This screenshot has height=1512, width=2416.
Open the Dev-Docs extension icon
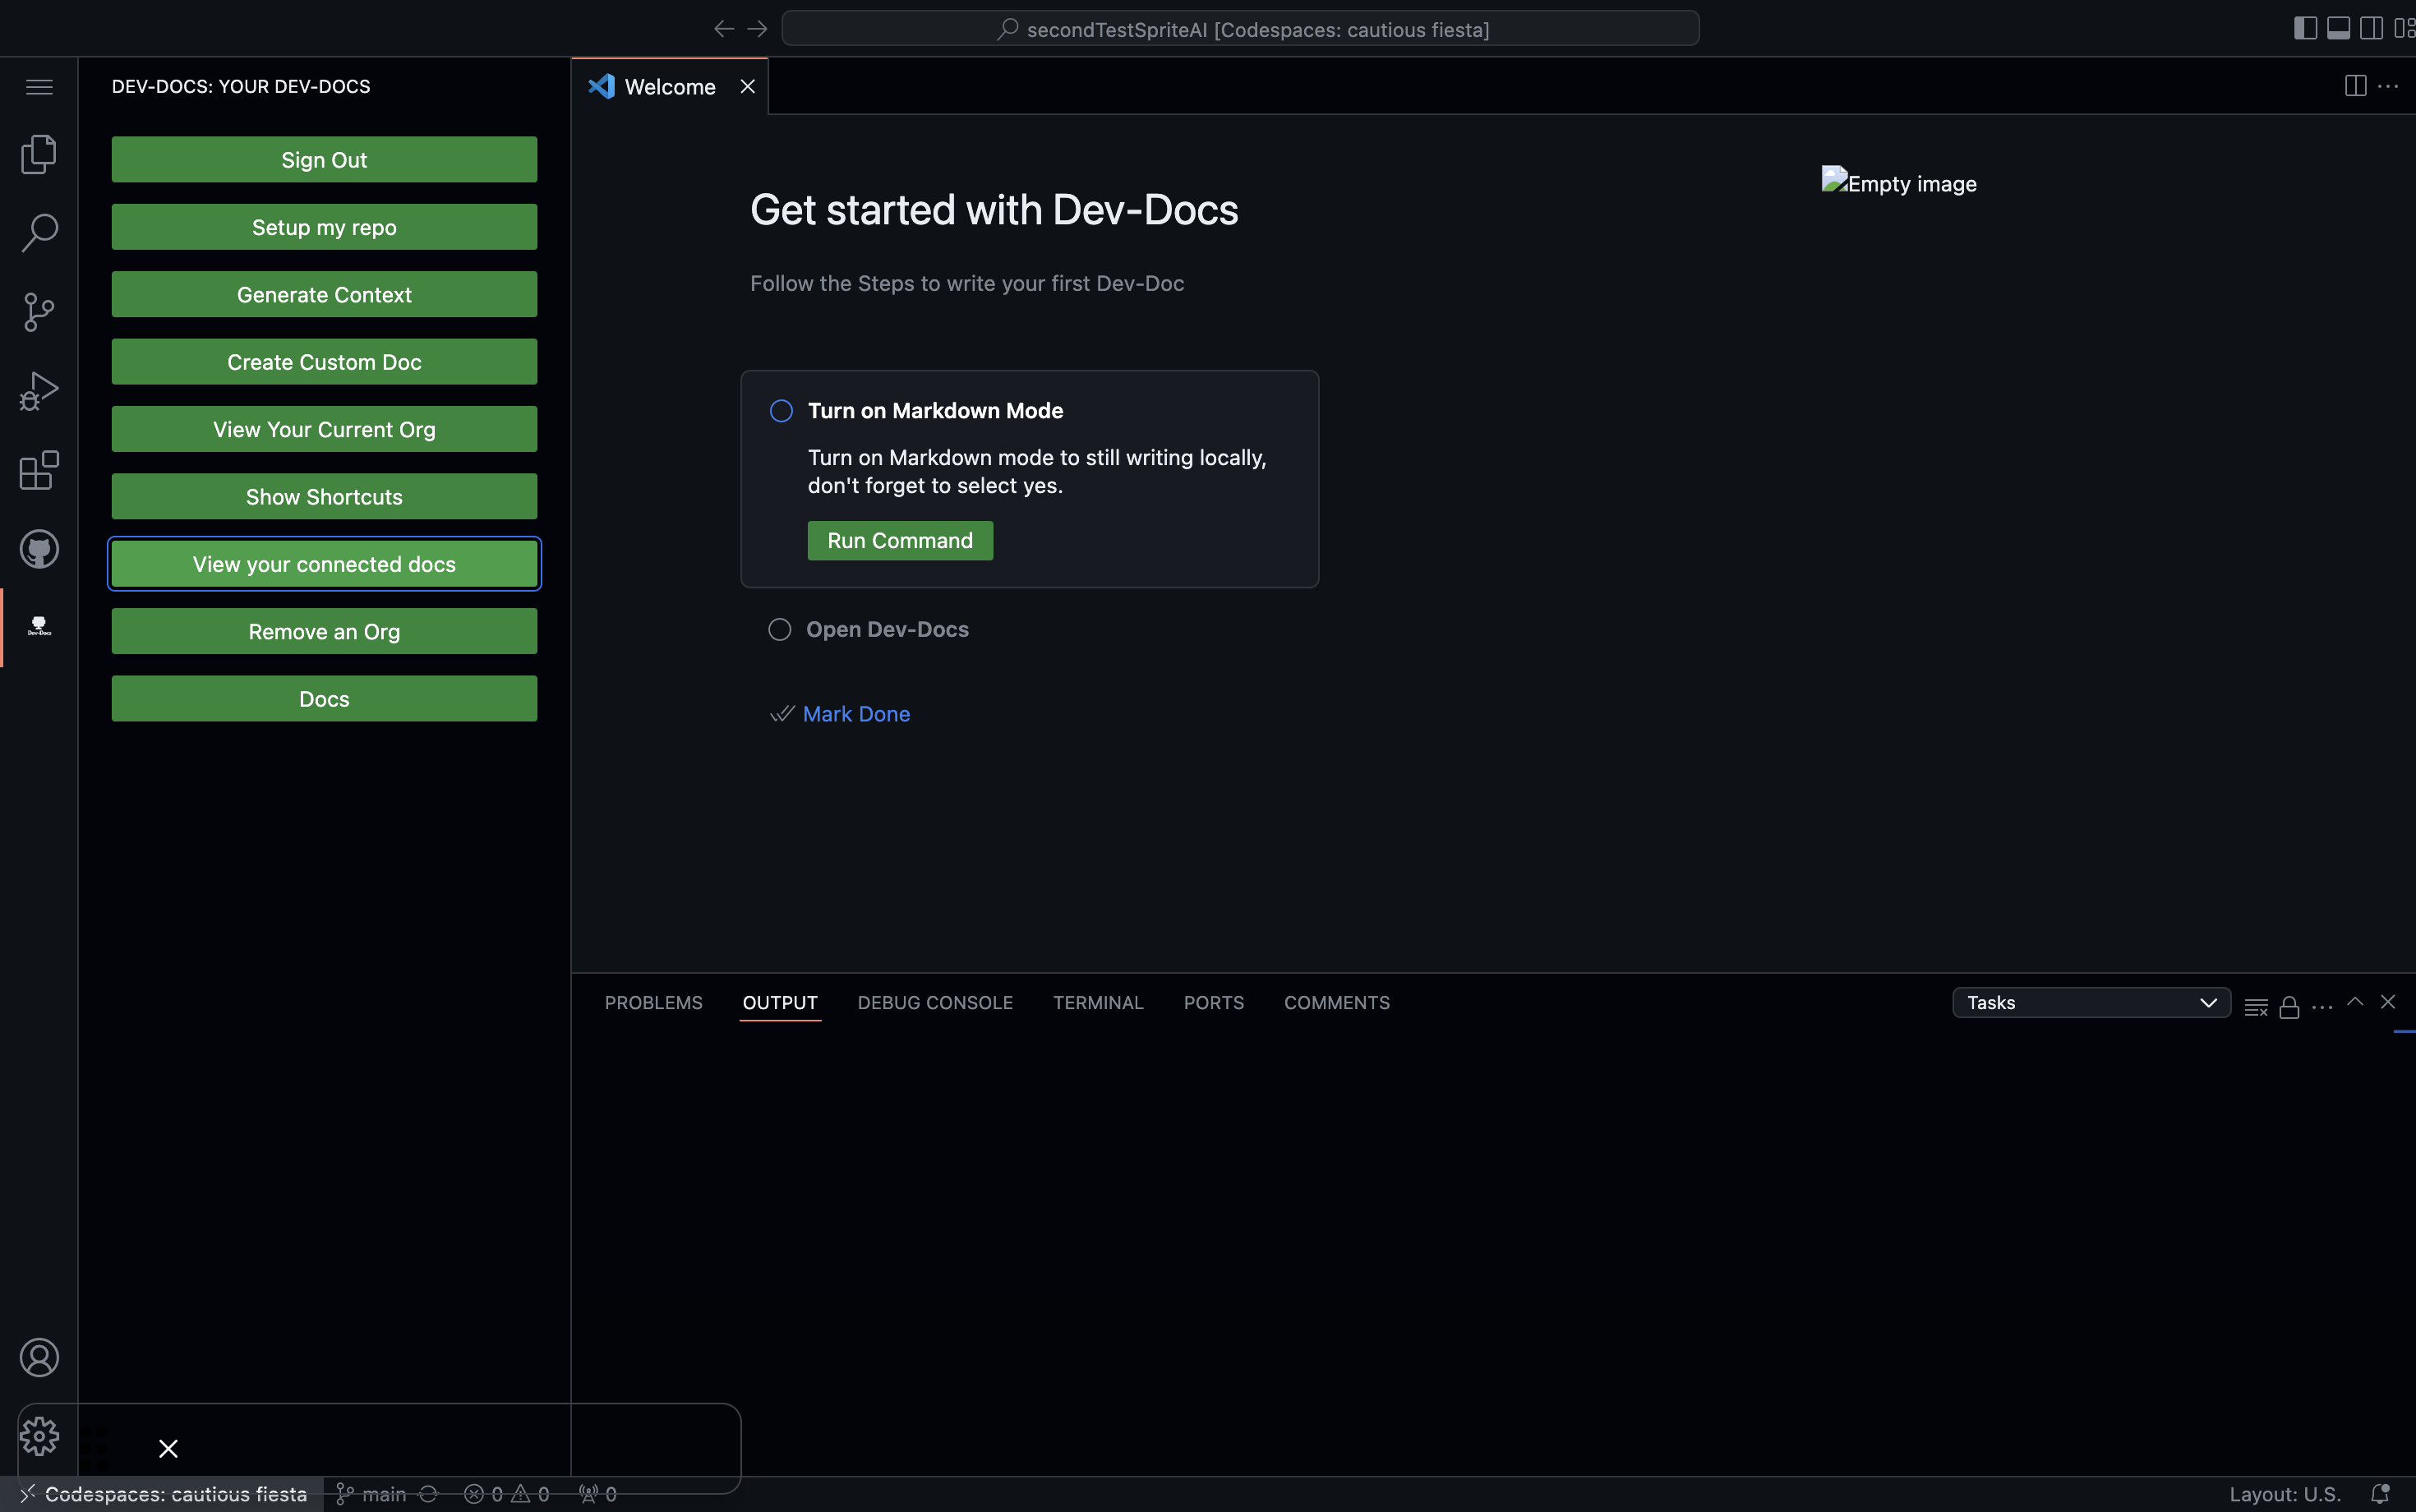click(x=38, y=627)
